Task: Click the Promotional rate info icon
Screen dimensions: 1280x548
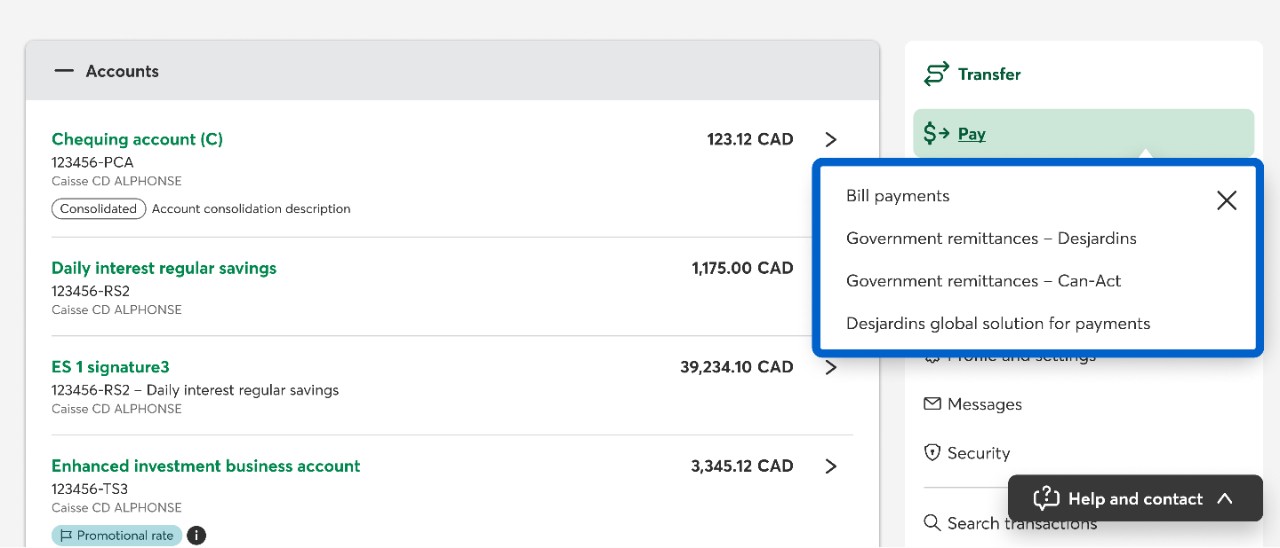Action: click(197, 536)
